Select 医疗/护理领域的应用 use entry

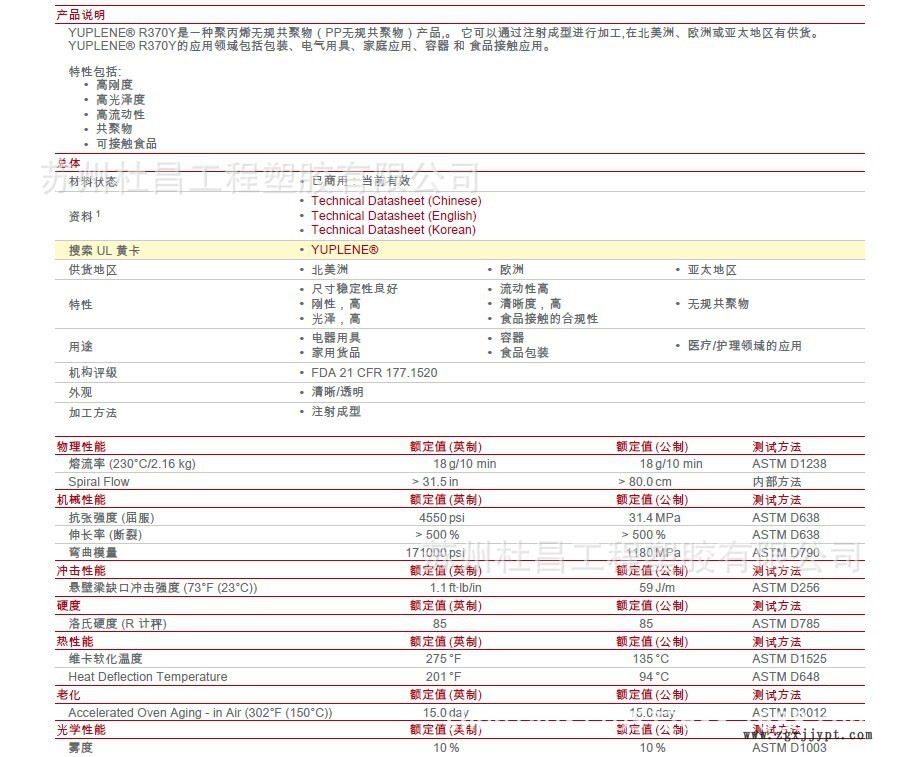point(744,345)
